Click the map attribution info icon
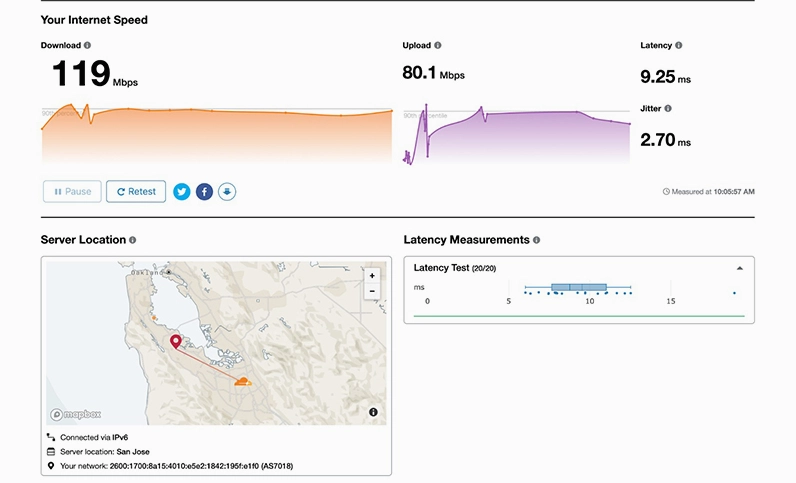The width and height of the screenshot is (796, 483). coord(373,412)
